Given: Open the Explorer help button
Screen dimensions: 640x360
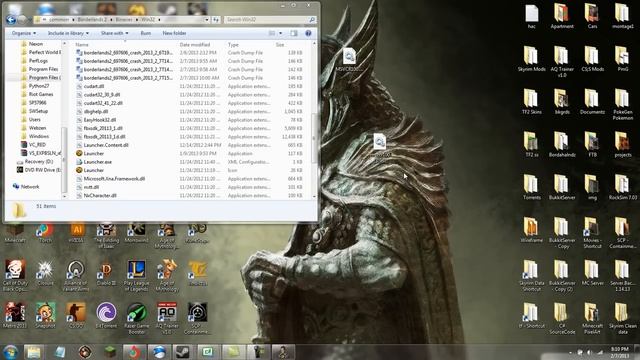Looking at the screenshot, I should pyautogui.click(x=308, y=33).
